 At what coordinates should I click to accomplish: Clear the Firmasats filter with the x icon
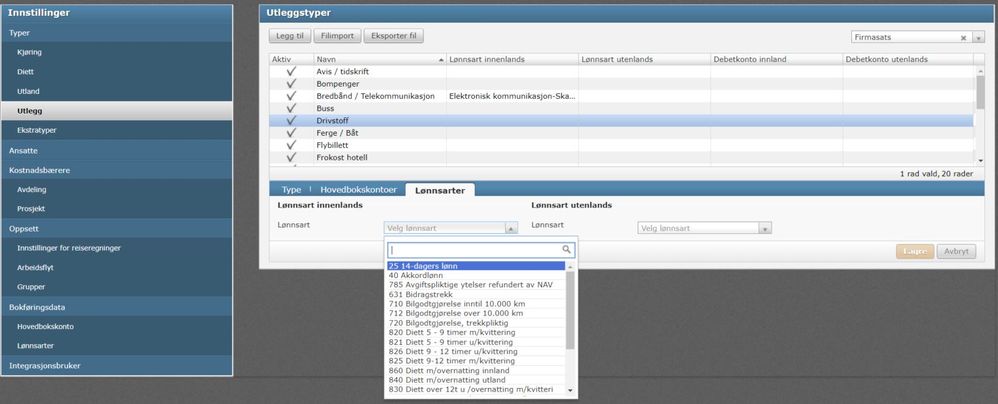[x=963, y=38]
